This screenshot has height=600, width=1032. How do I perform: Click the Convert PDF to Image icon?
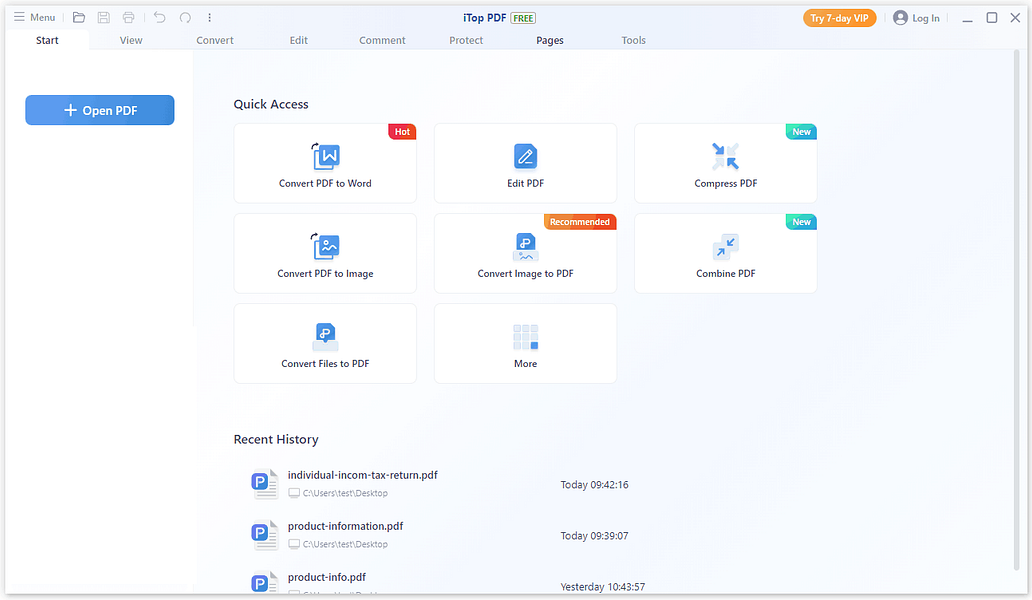(326, 247)
